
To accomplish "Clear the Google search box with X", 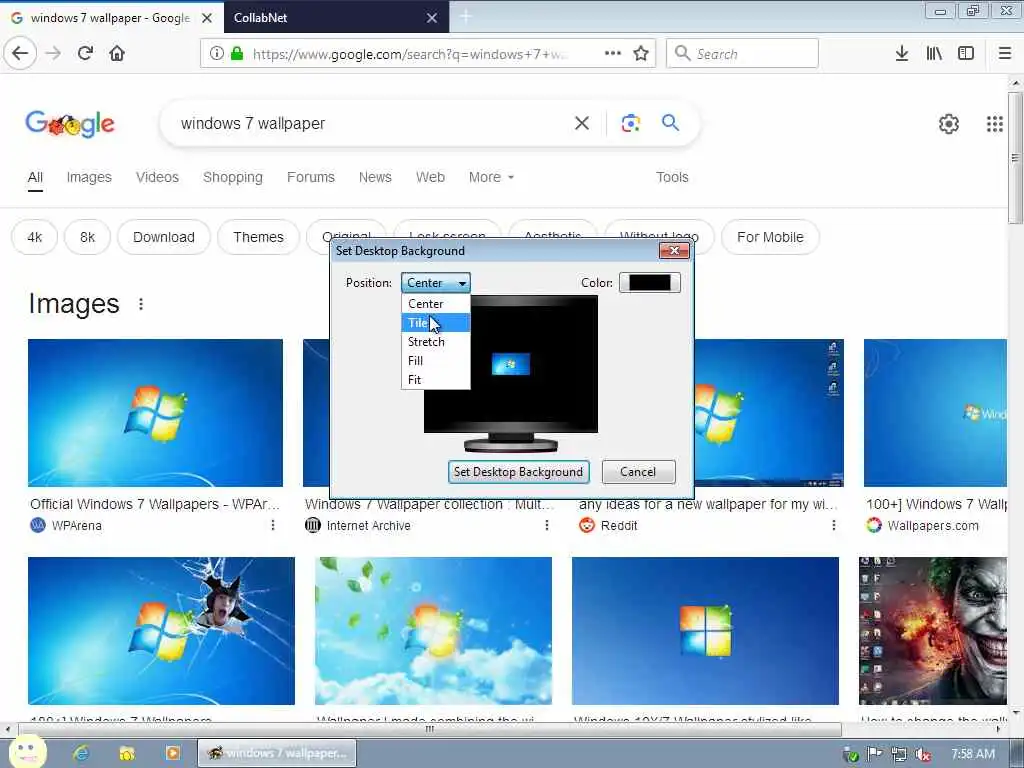I will [x=582, y=123].
